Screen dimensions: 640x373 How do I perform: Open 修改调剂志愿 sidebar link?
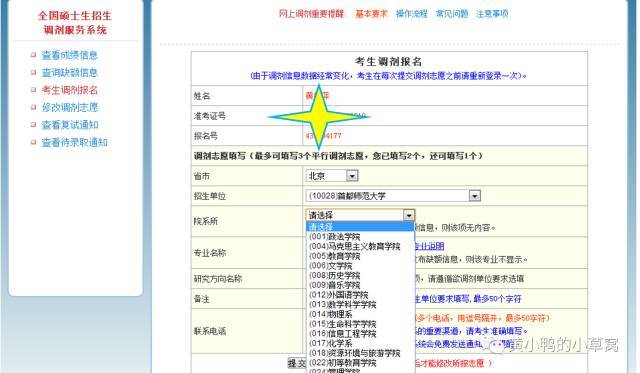(x=70, y=108)
